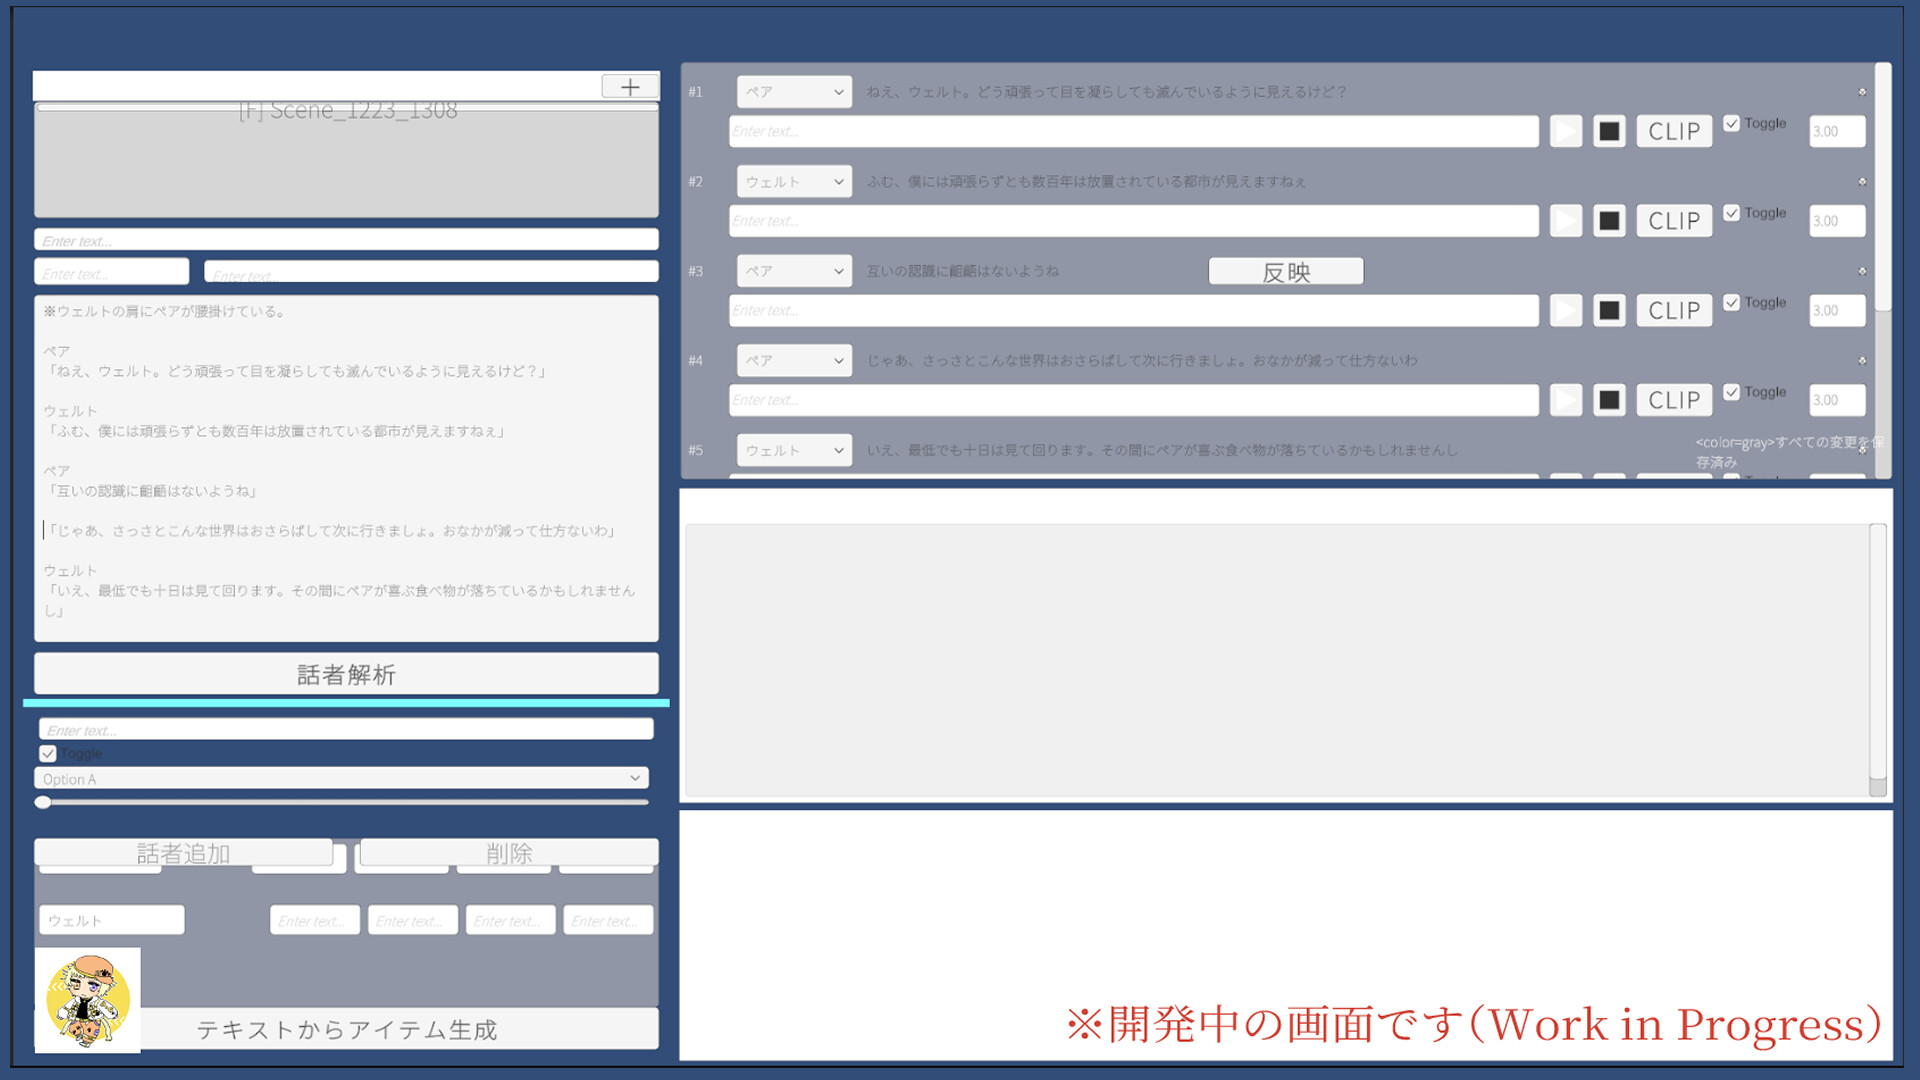Click the small x icon on row #3
This screenshot has height=1080, width=1920.
1862,271
